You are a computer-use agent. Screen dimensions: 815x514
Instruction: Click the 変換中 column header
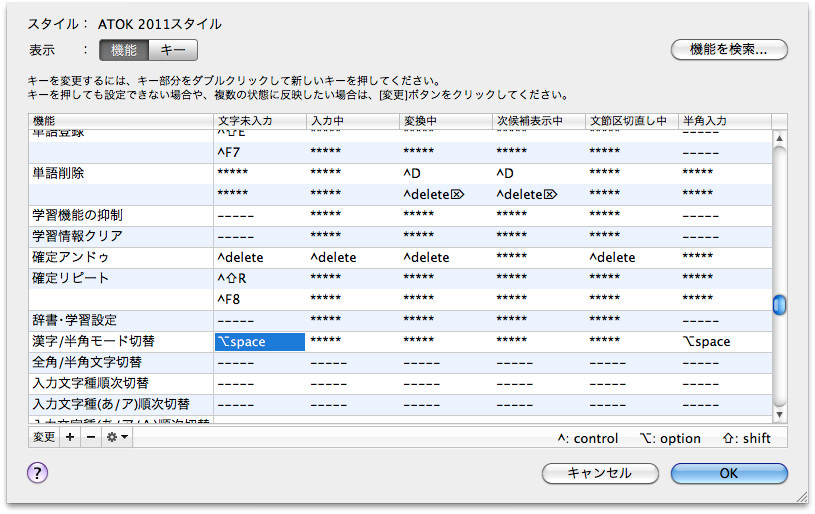(446, 121)
